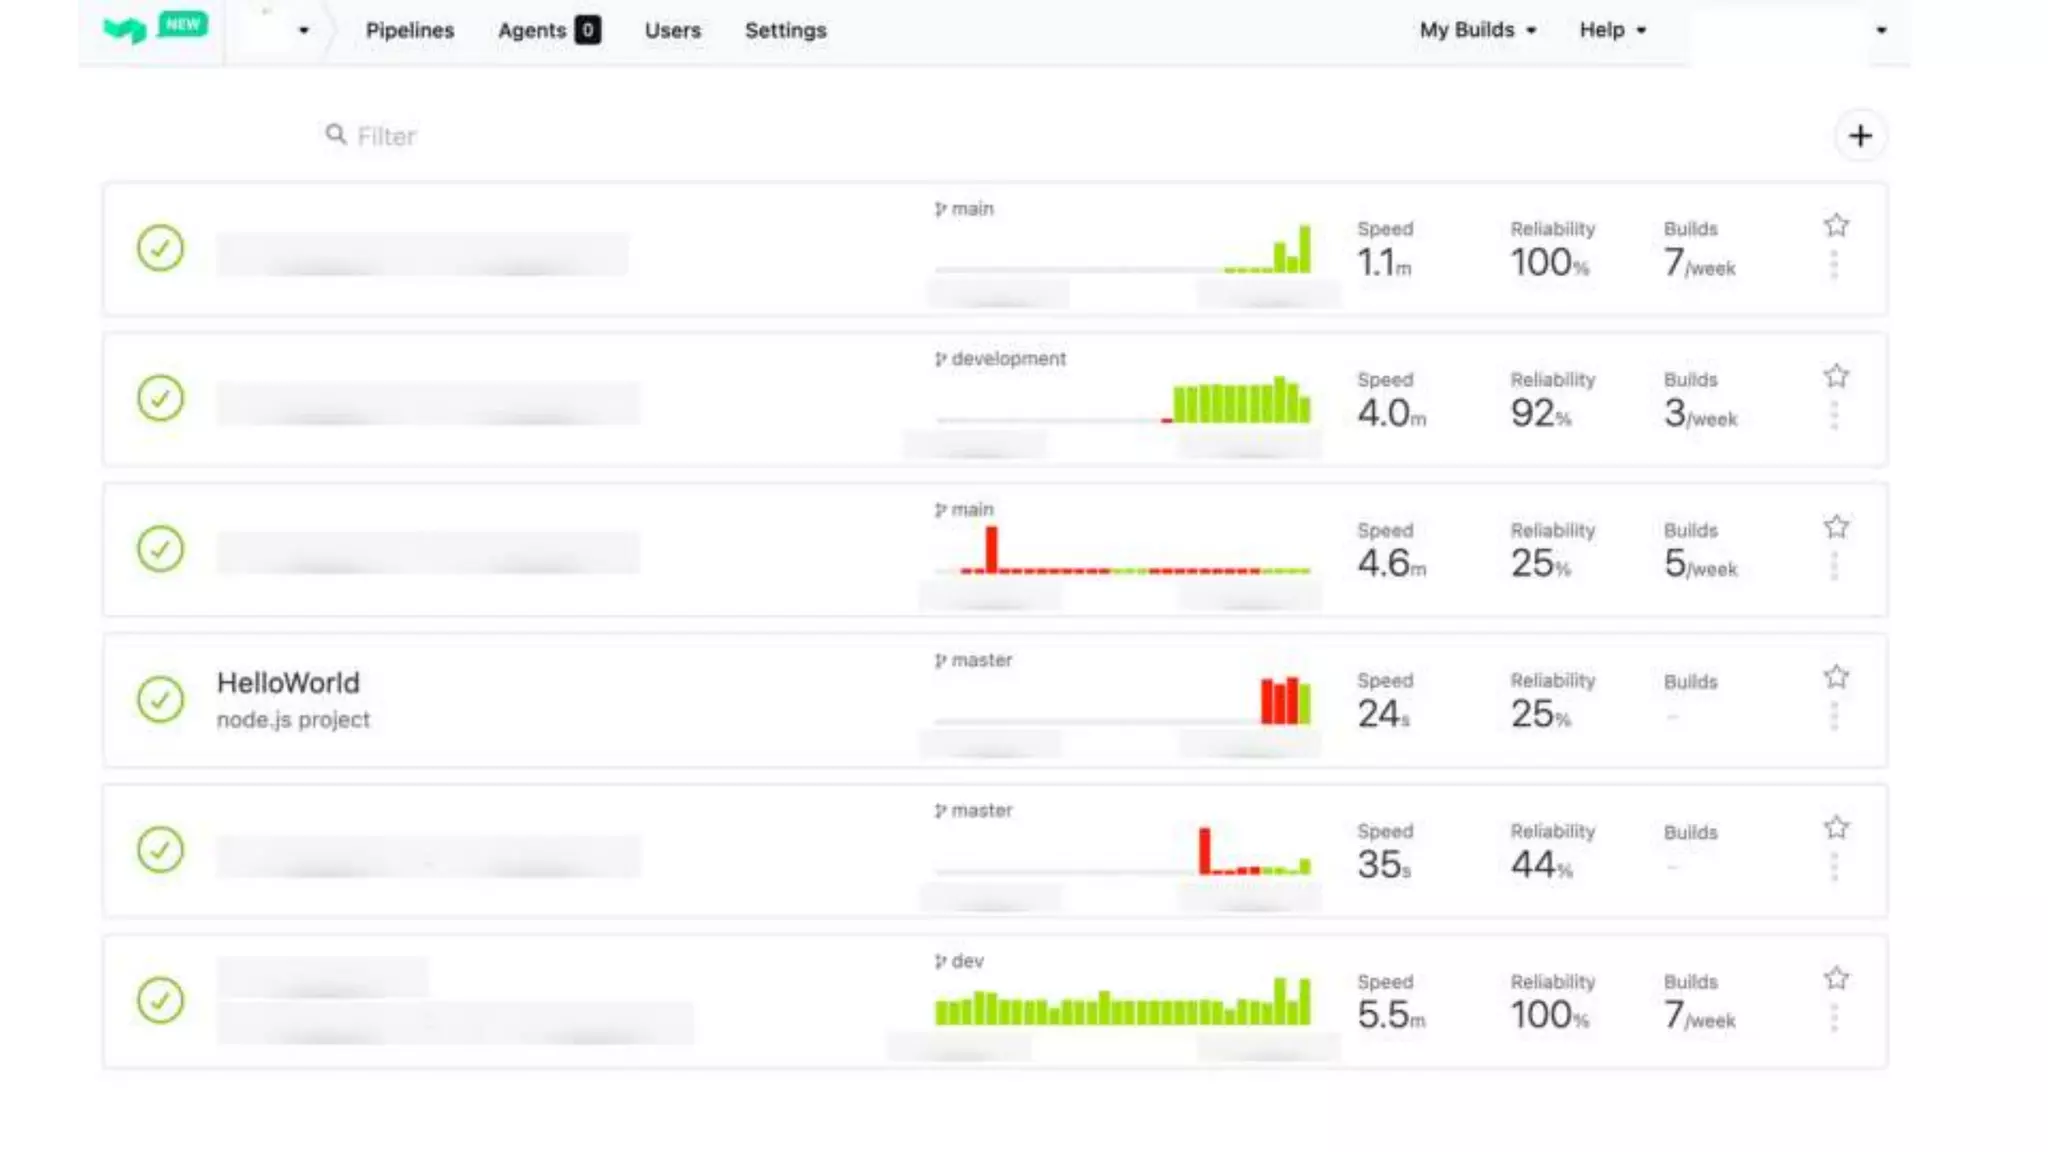Toggle favorite star on development pipeline
The image size is (2048, 1152).
coord(1836,376)
